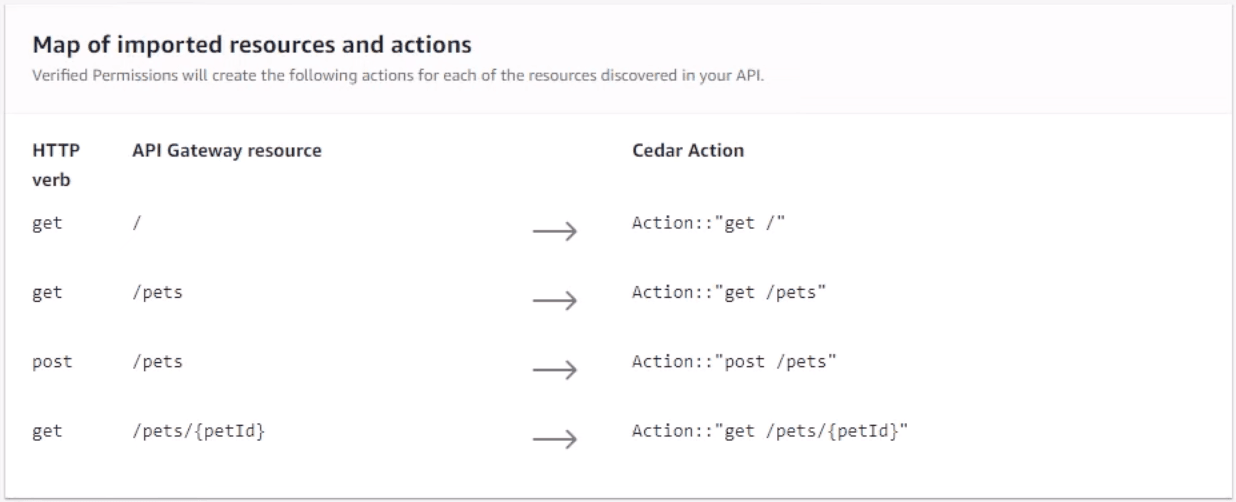Click the arrow beside the /pets/{petId} resource
The height and width of the screenshot is (502, 1236).
555,439
